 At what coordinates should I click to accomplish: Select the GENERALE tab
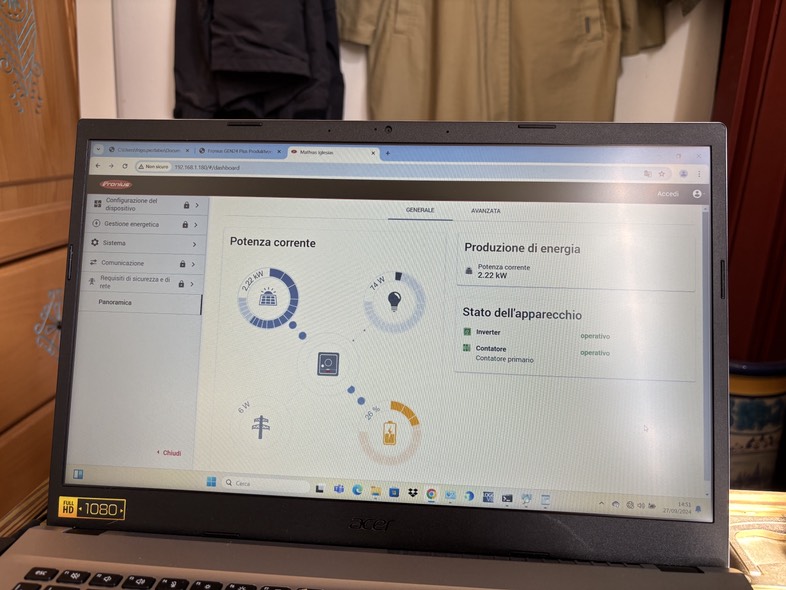click(x=420, y=210)
